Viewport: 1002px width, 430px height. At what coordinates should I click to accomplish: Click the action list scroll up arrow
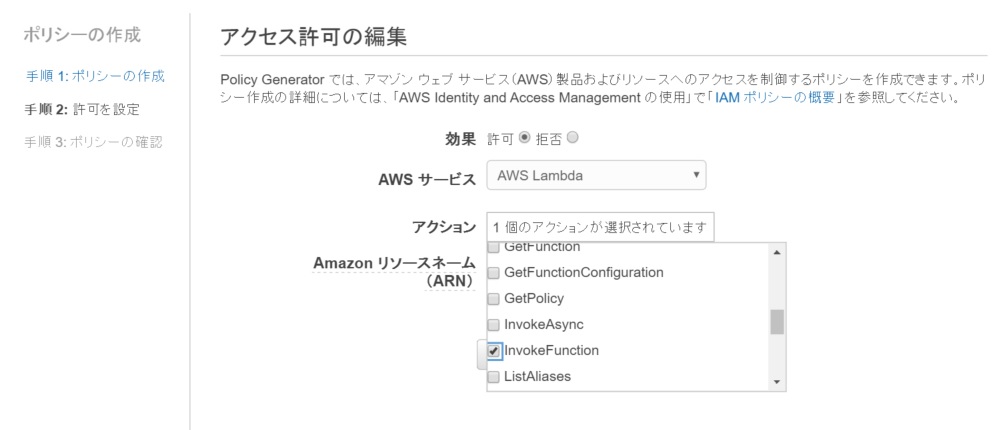tap(777, 253)
